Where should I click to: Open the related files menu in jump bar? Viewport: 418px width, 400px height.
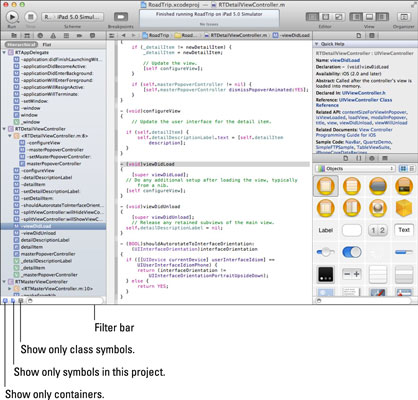112,35
